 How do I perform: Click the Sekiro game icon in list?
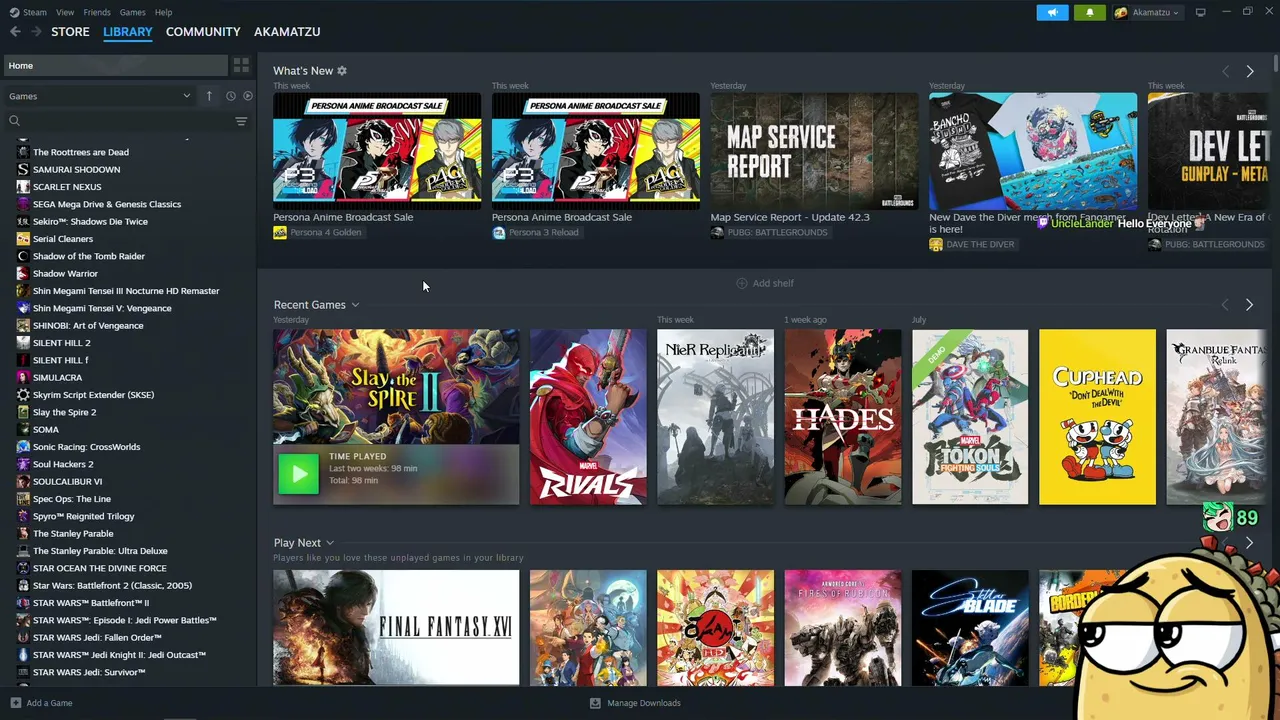pos(23,221)
